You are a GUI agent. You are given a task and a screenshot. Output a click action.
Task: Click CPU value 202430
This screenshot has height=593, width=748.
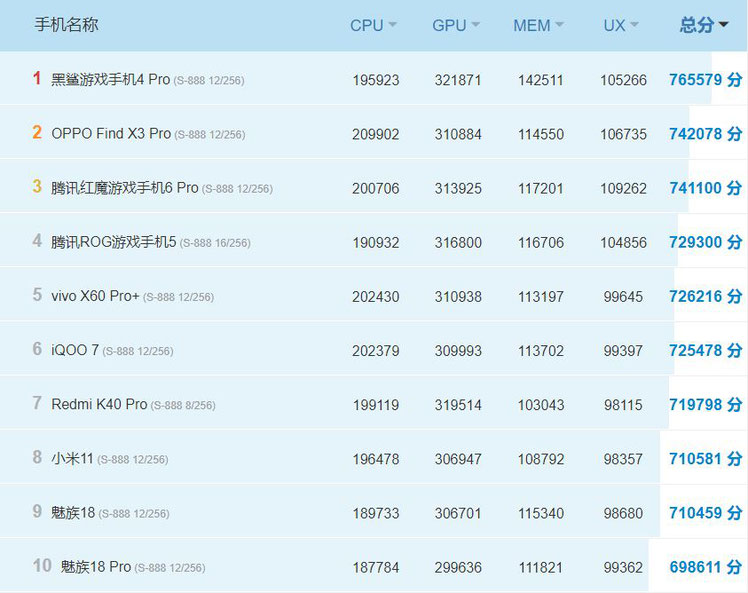point(376,297)
